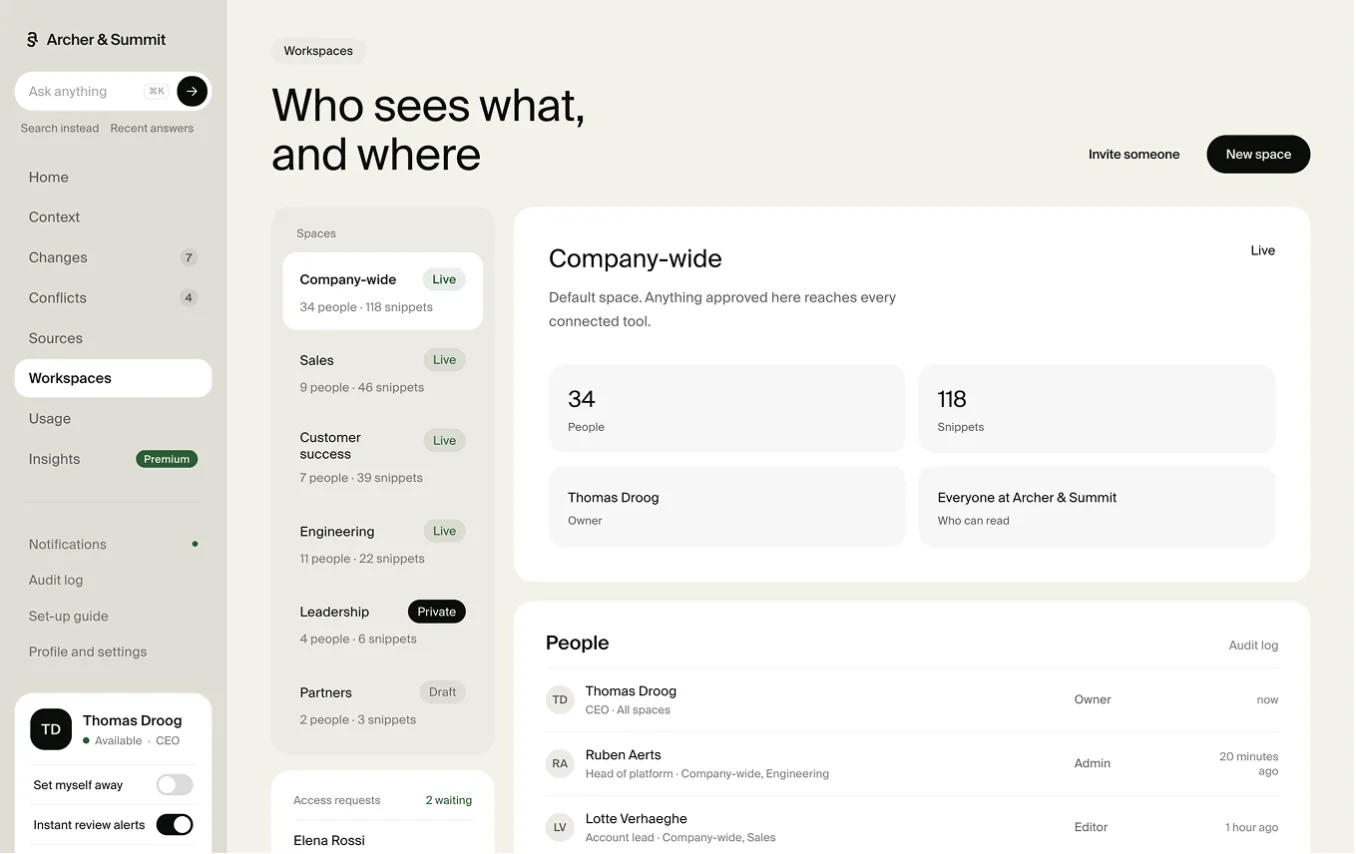Disable Instant review alerts switch
Viewport: 1356px width, 854px height.
(x=175, y=825)
